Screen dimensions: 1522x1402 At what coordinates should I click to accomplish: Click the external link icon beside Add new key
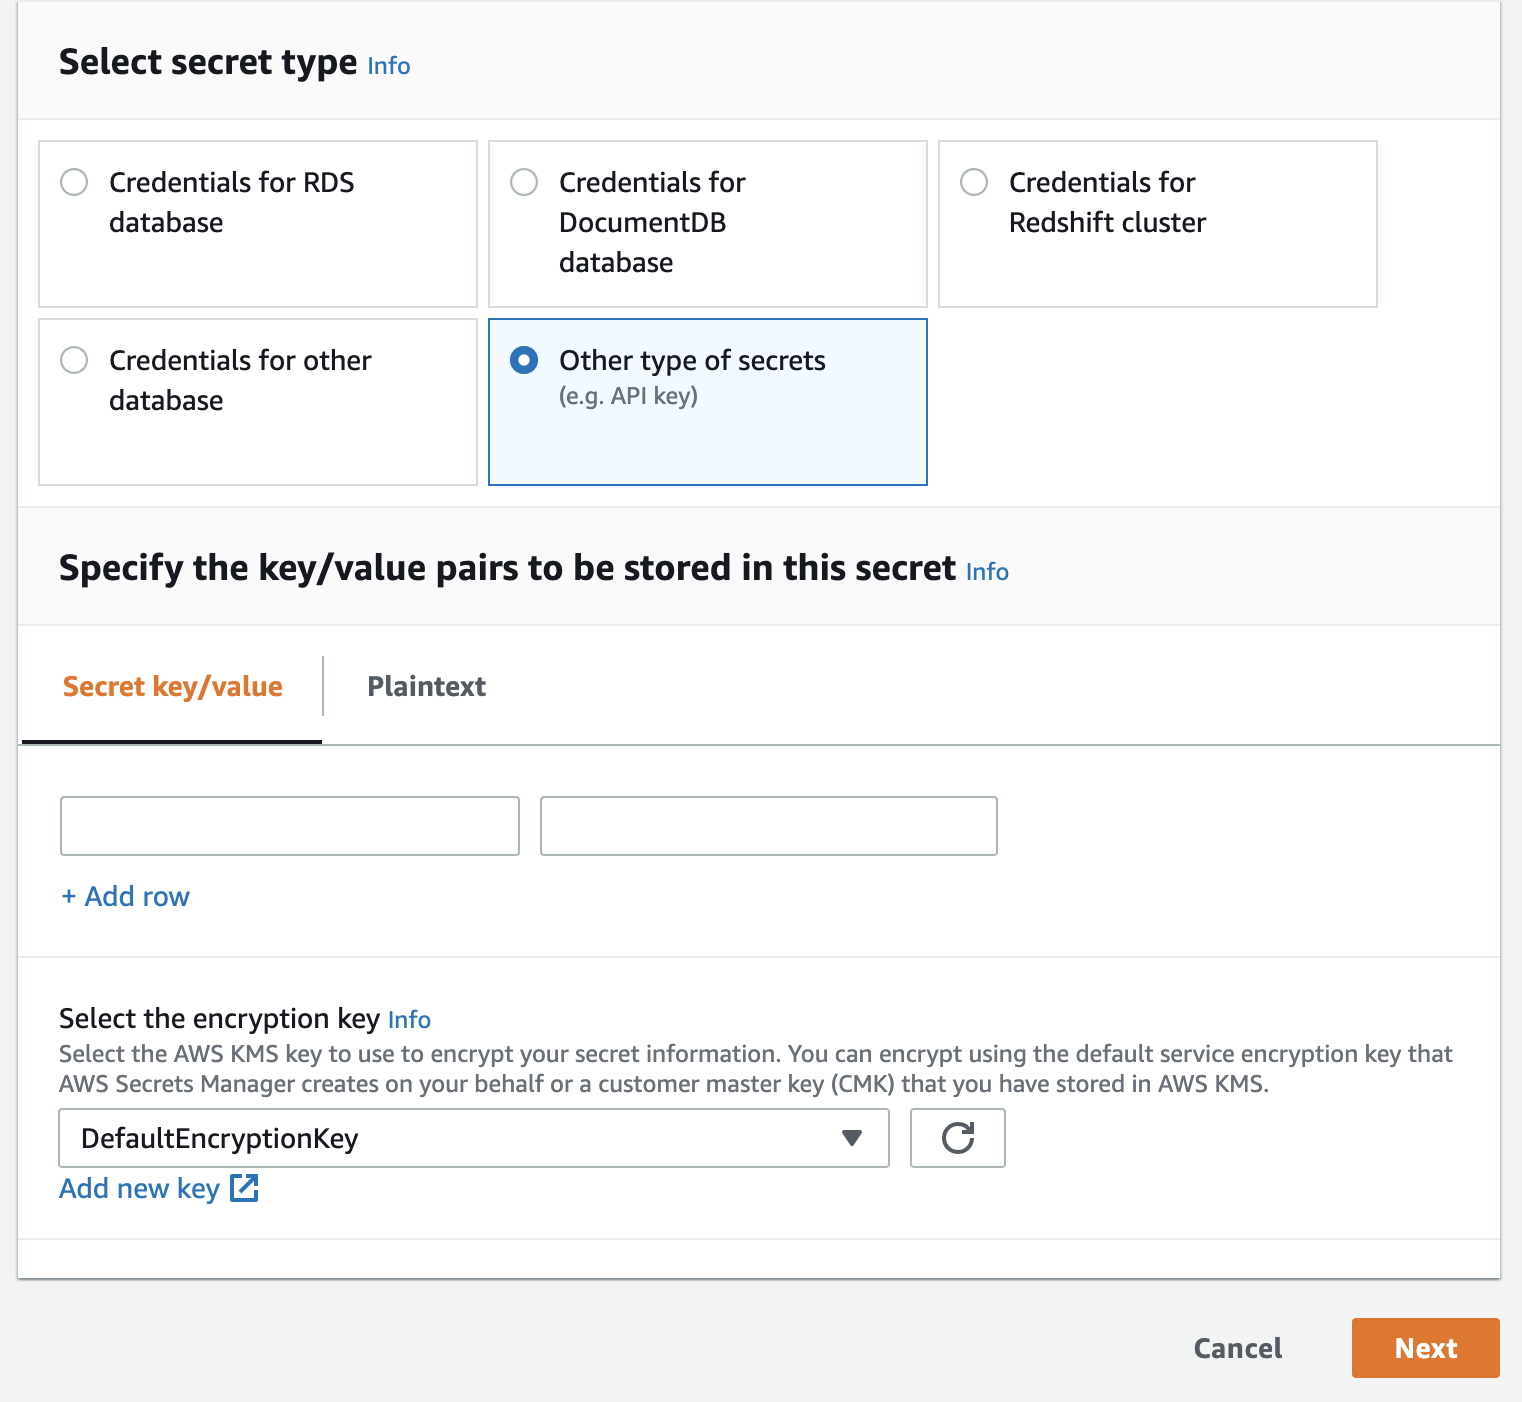coord(244,1188)
